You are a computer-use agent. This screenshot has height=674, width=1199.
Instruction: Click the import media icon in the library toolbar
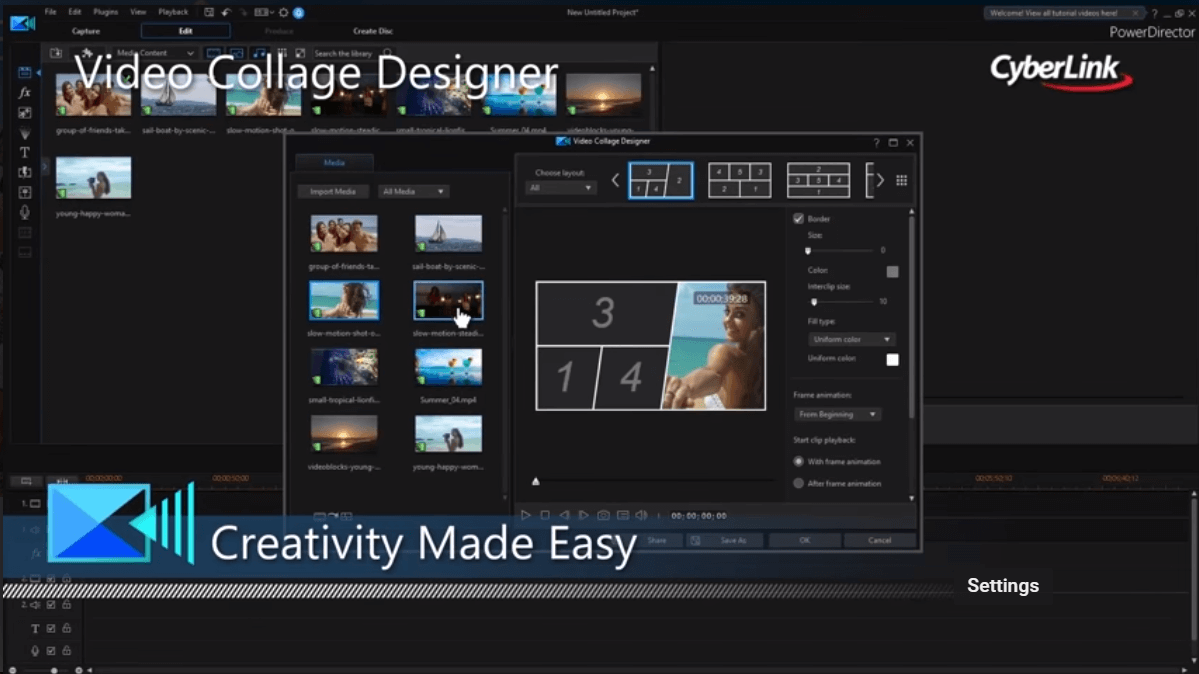[x=56, y=53]
